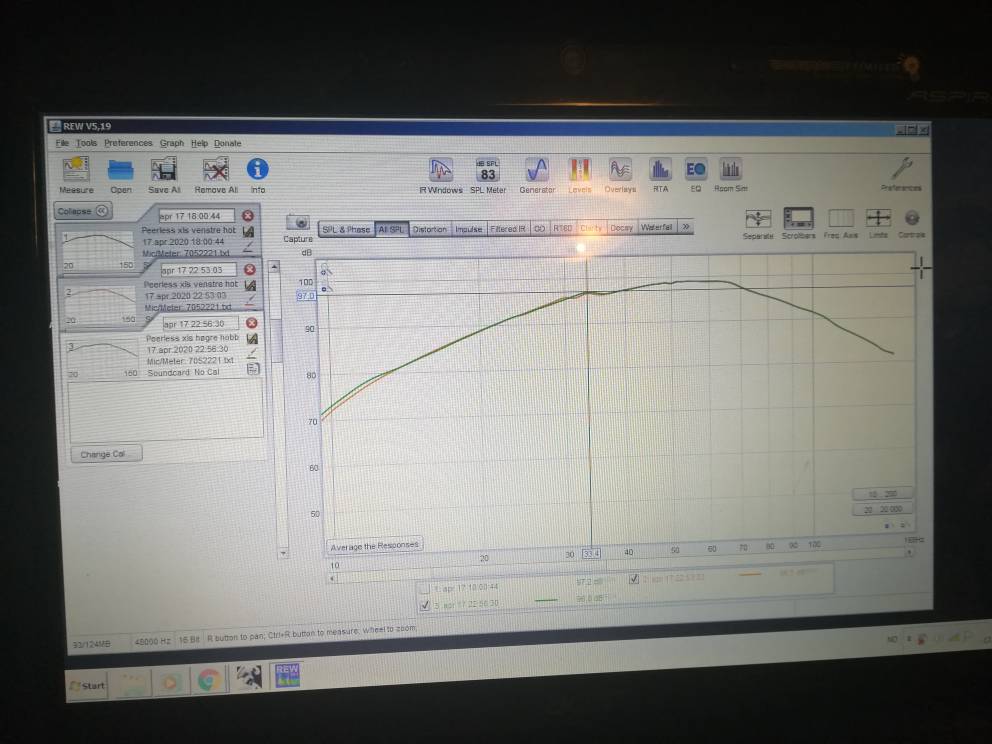Enable trace 1 apr 17 18:00:44 checkbox
The width and height of the screenshot is (992, 744).
(x=425, y=589)
